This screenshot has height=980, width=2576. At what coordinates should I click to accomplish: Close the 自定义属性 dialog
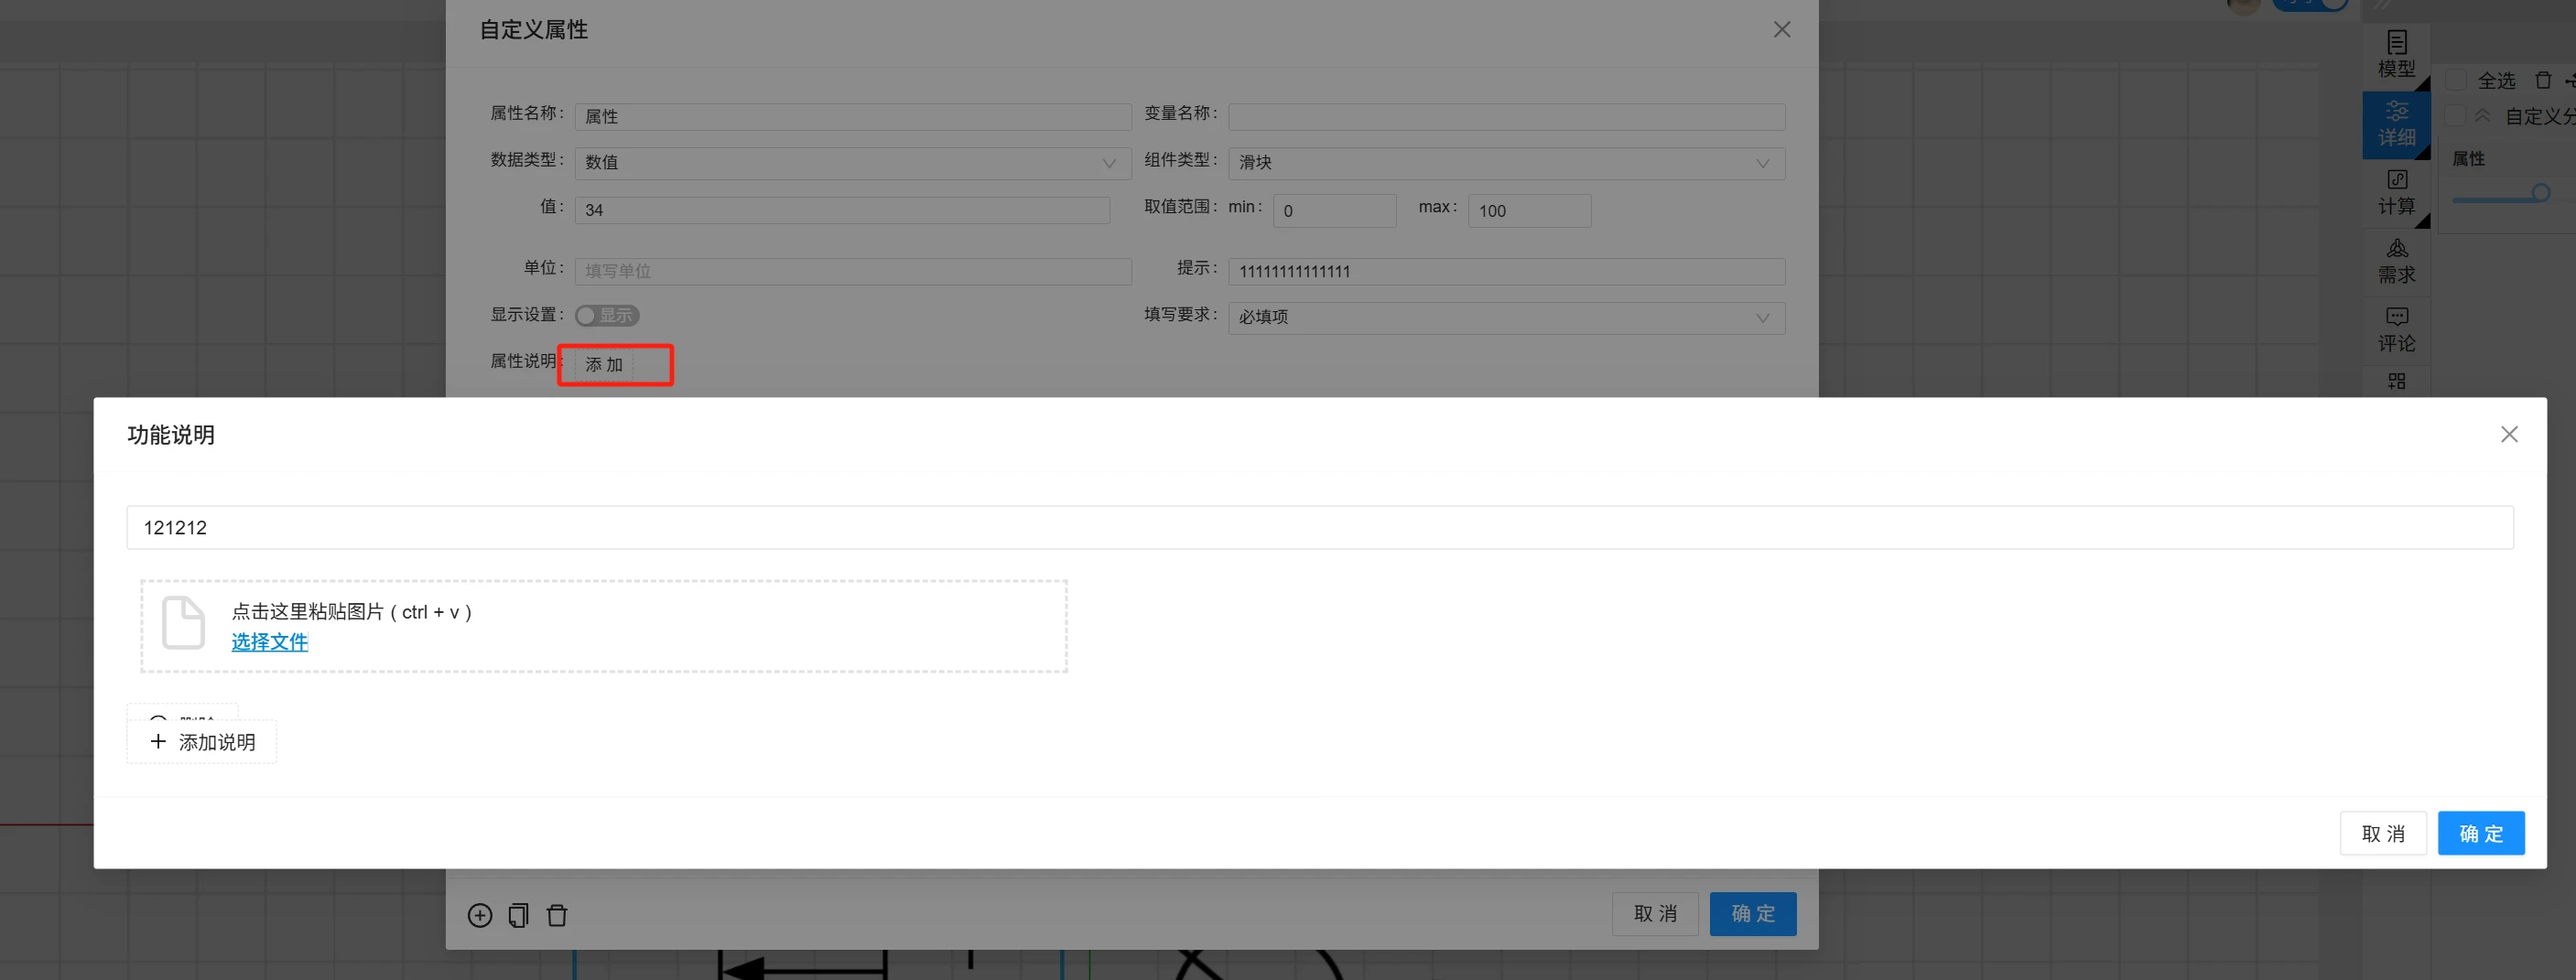(1781, 30)
